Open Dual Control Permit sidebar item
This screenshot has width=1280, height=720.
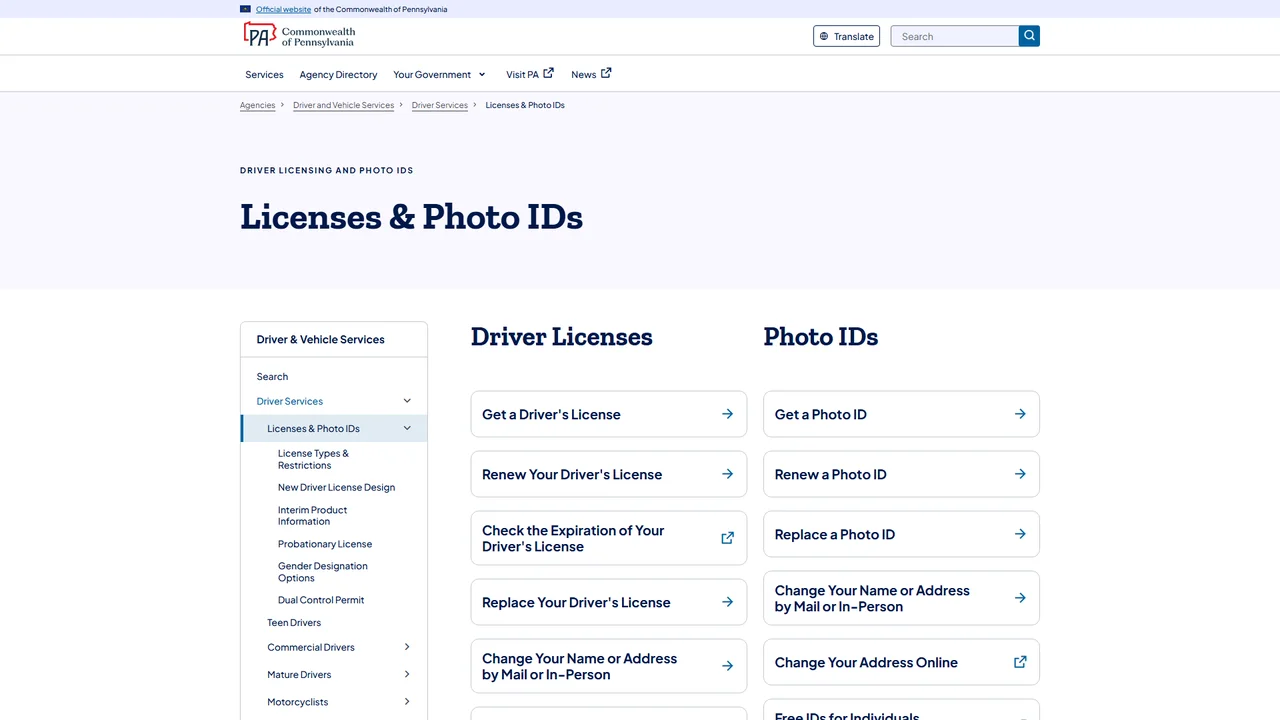[321, 600]
